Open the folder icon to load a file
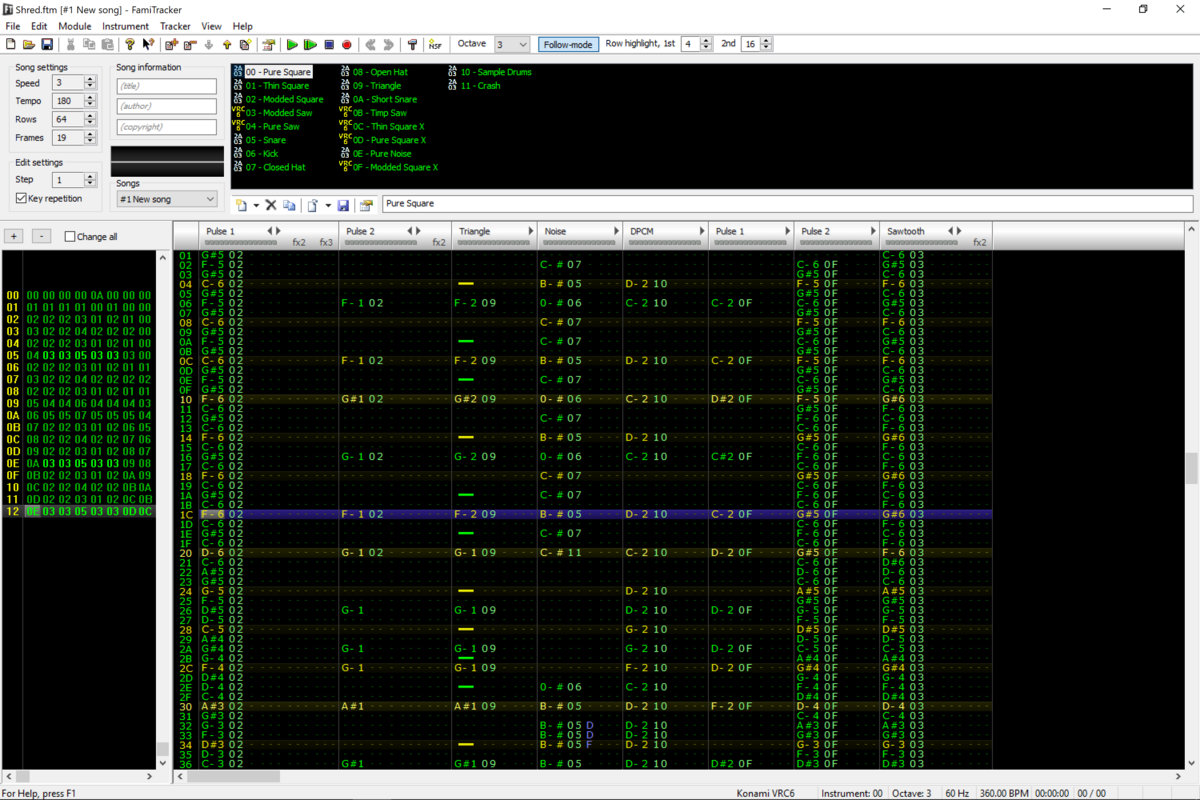Image resolution: width=1200 pixels, height=800 pixels. coord(29,45)
